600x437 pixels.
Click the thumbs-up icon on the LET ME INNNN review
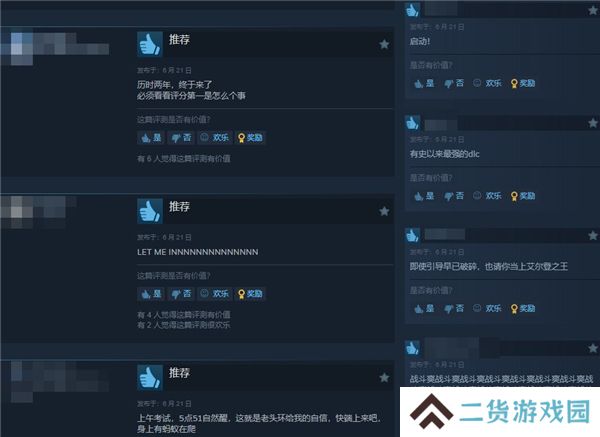point(150,211)
